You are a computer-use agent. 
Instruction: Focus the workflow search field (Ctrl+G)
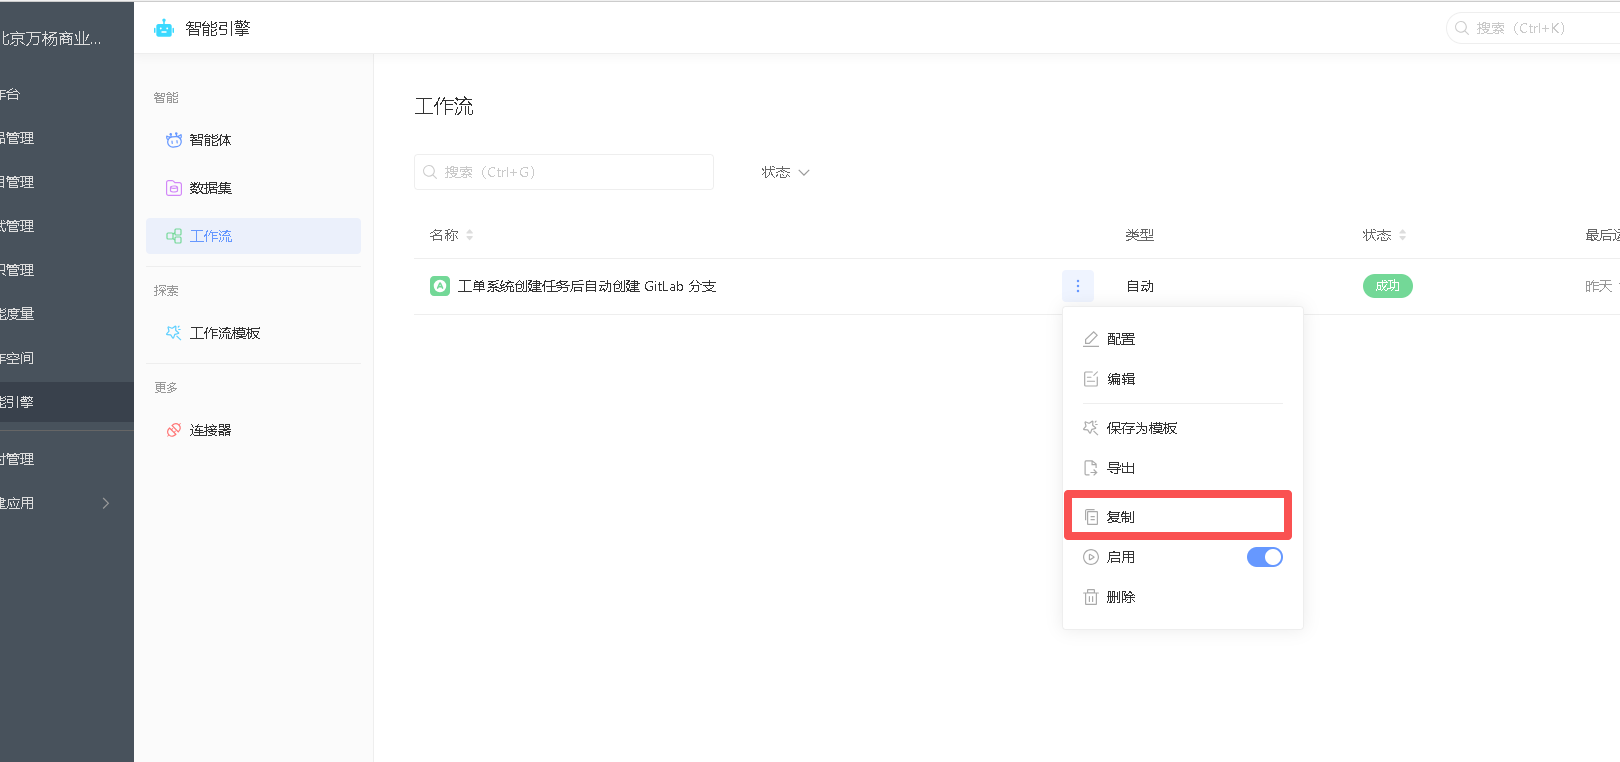click(x=564, y=172)
